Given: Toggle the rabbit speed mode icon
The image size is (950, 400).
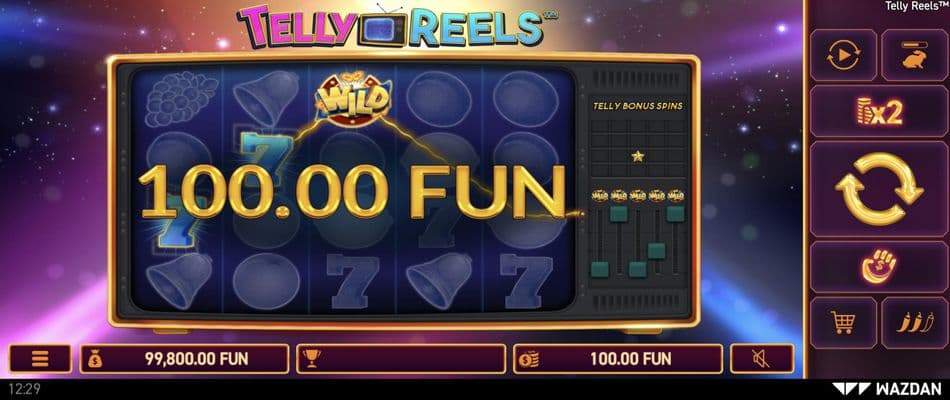Looking at the screenshot, I should pyautogui.click(x=914, y=55).
